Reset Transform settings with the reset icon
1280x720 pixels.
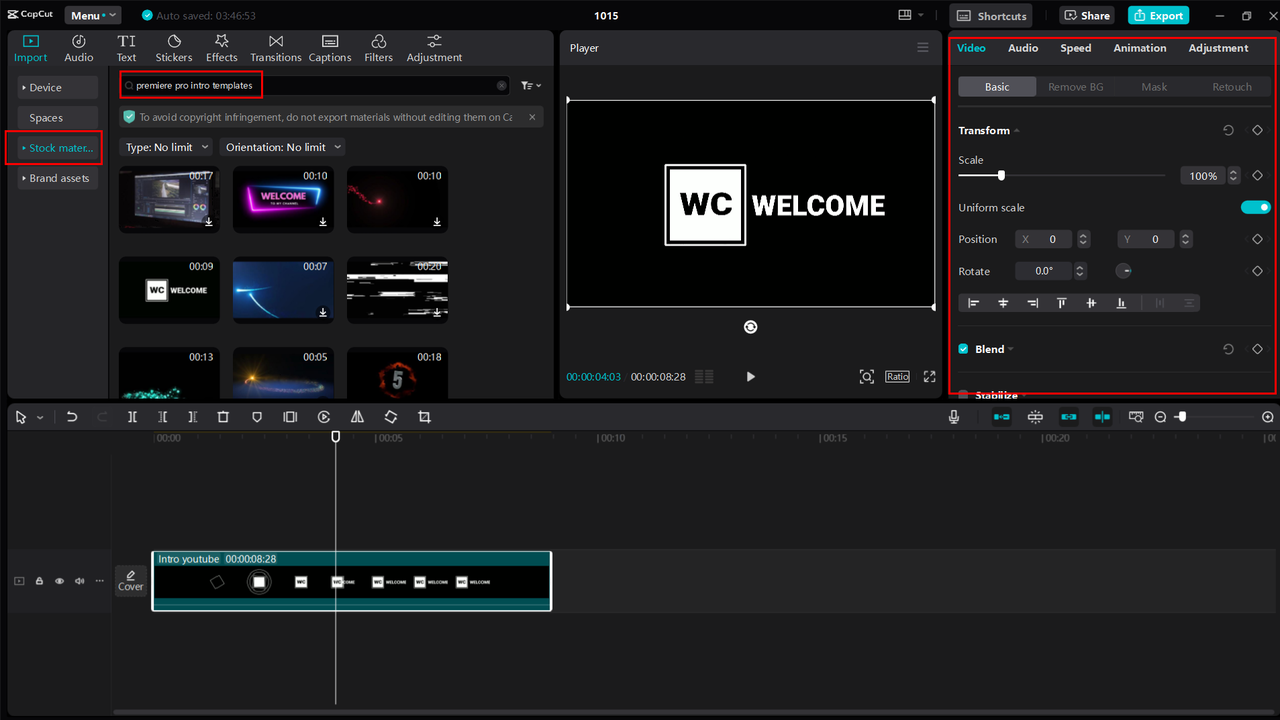click(1228, 131)
